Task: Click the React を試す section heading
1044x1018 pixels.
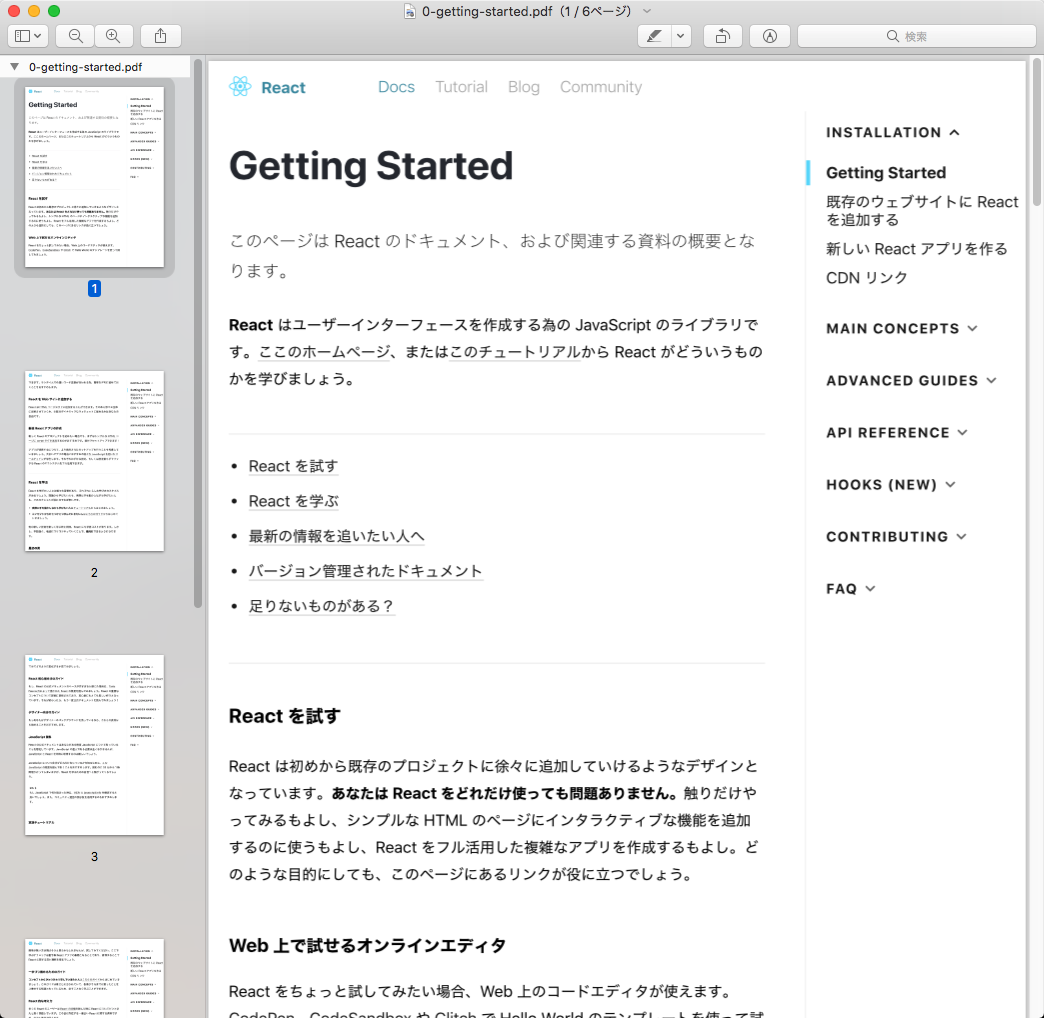Action: 284,716
